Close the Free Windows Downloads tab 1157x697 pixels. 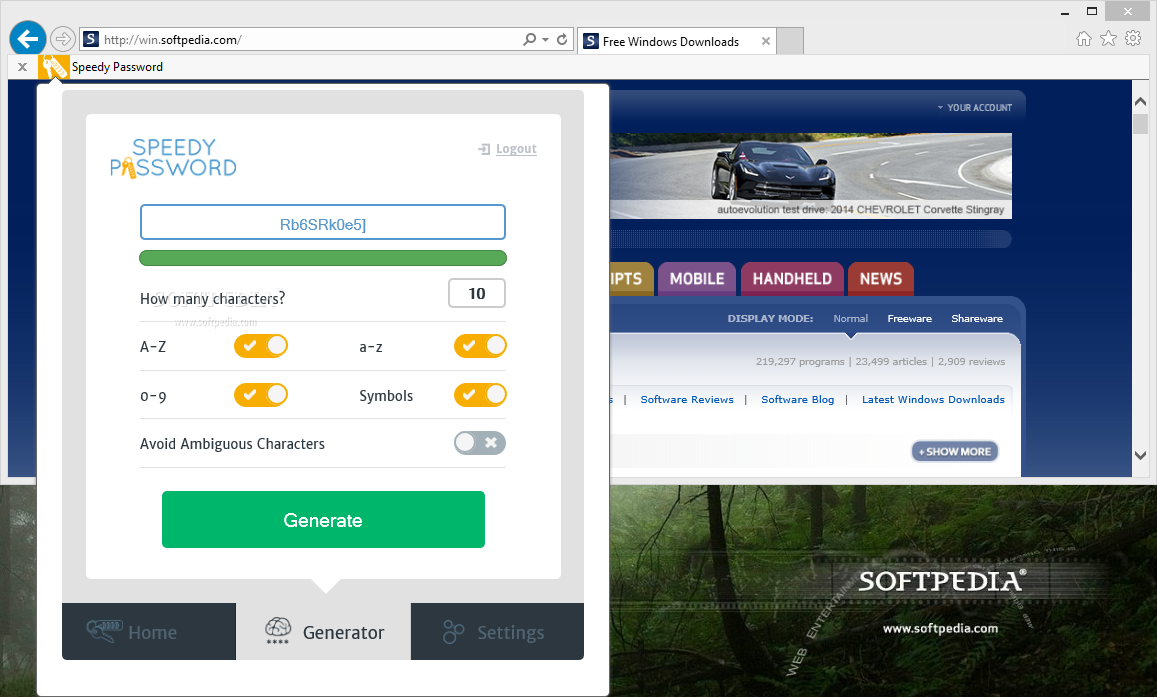pyautogui.click(x=766, y=41)
